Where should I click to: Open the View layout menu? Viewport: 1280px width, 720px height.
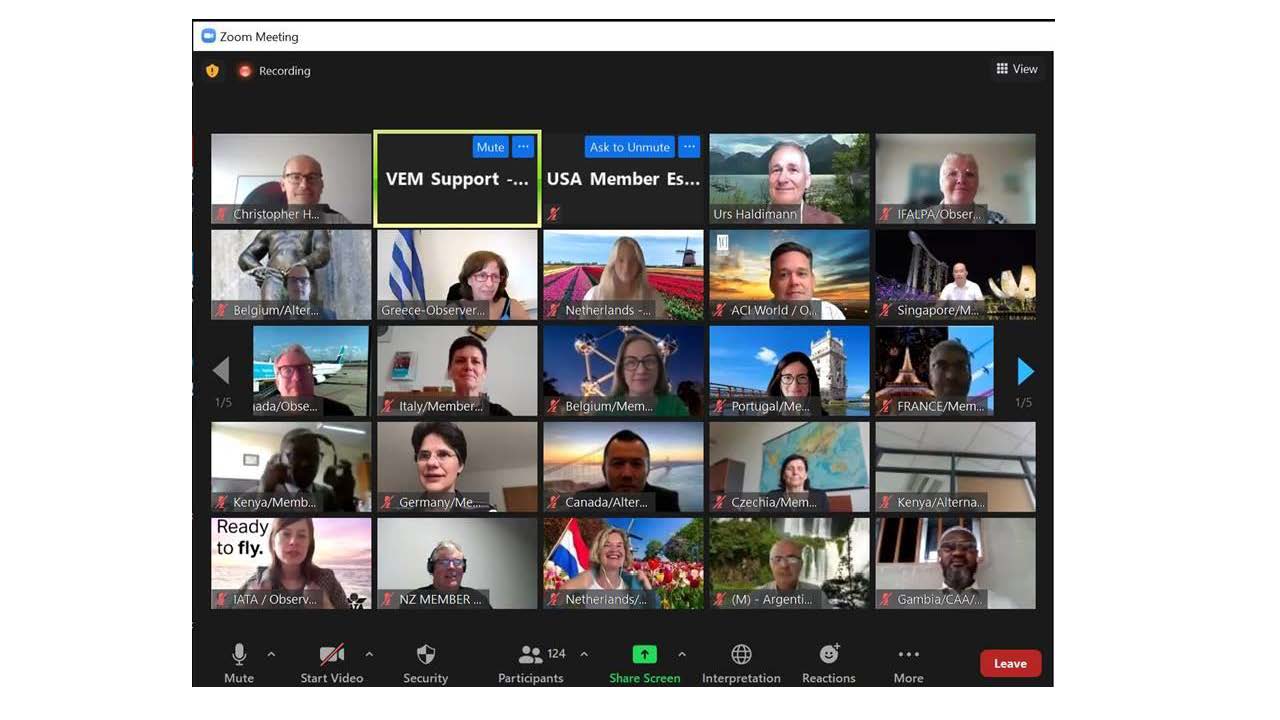[1017, 69]
